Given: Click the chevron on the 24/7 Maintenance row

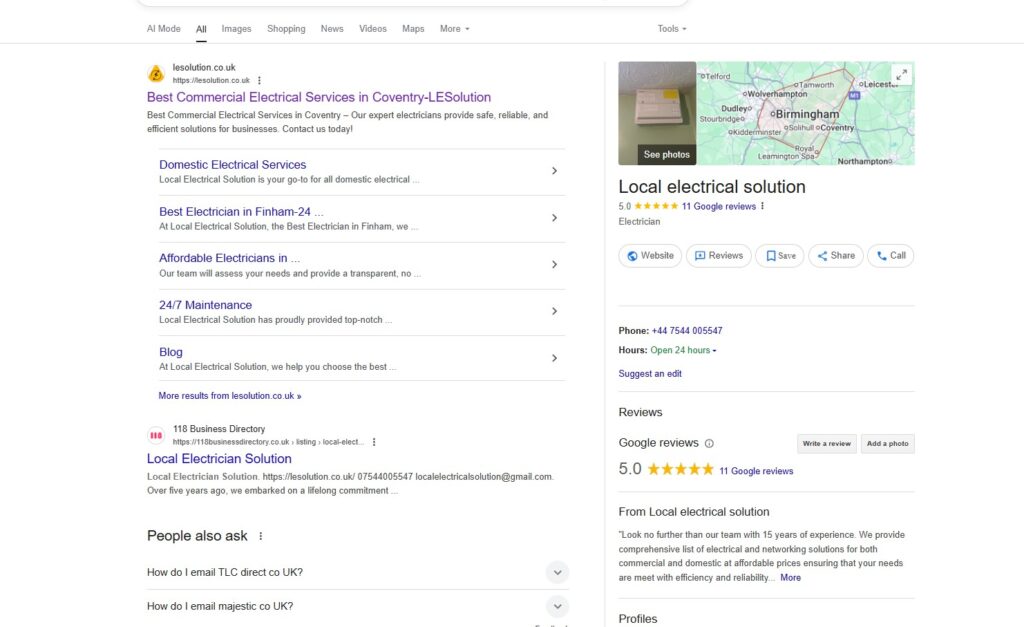Looking at the screenshot, I should pyautogui.click(x=554, y=312).
